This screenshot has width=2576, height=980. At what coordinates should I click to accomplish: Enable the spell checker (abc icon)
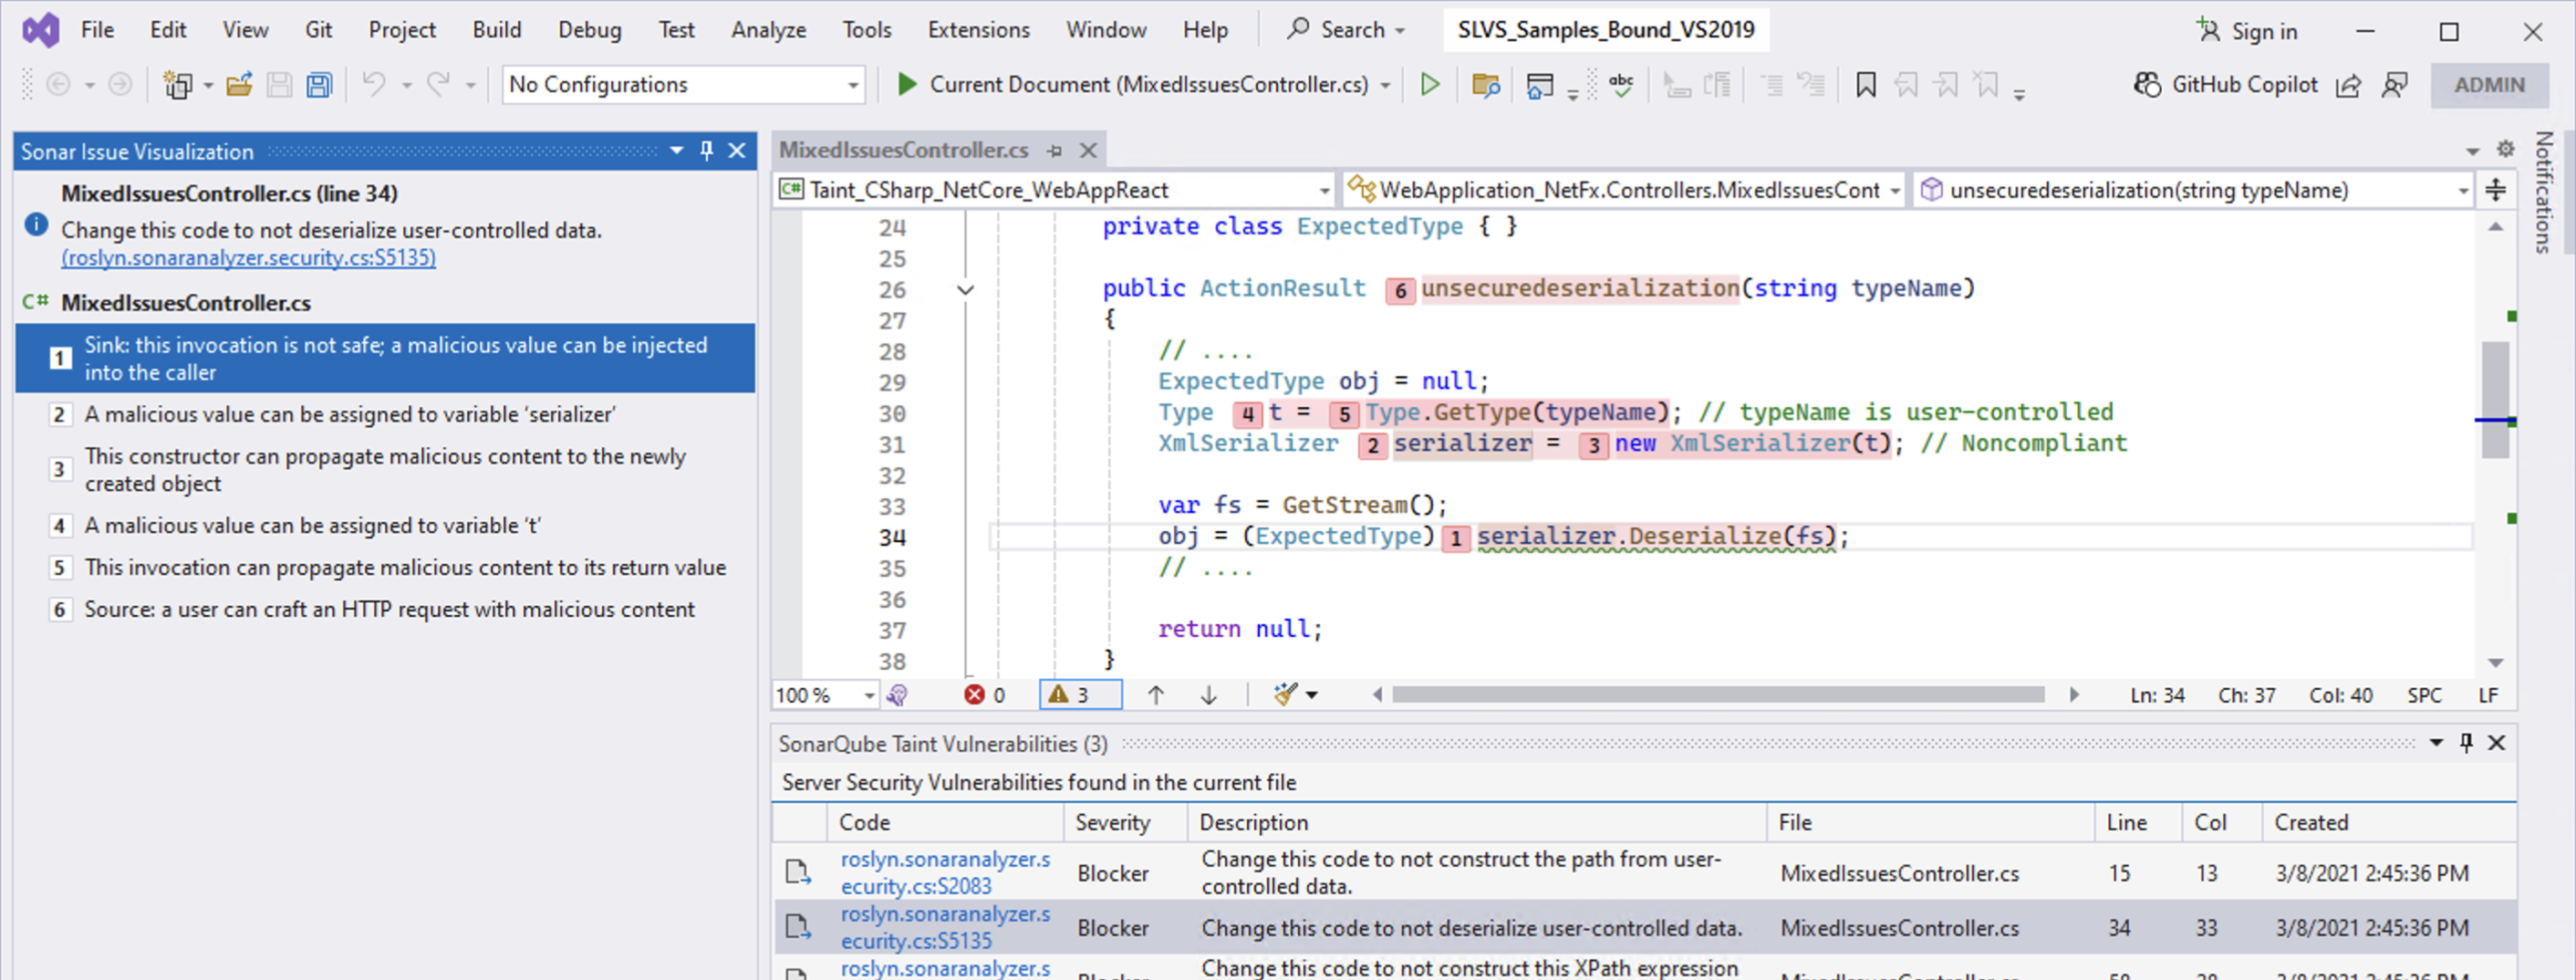(1621, 84)
